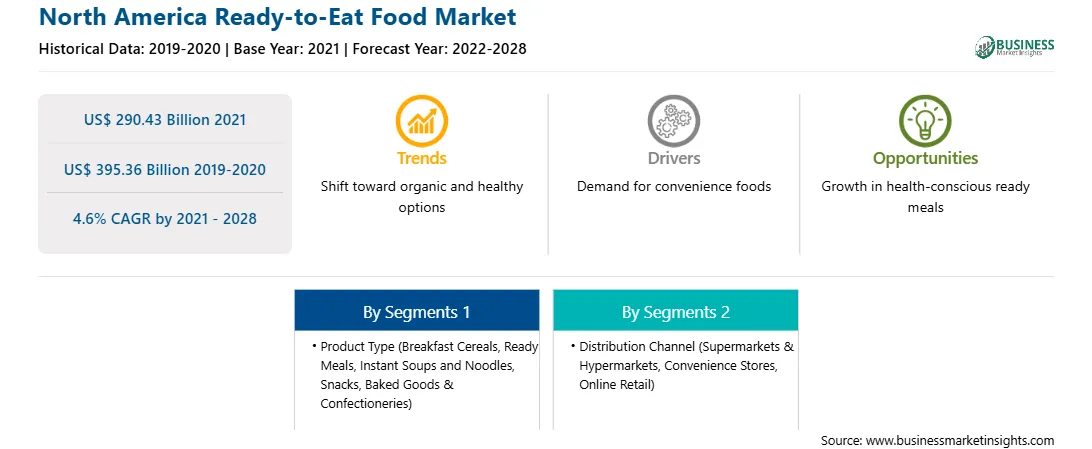1092x449 pixels.
Task: Click the Growth in health-conscious ready meals text
Action: click(925, 196)
